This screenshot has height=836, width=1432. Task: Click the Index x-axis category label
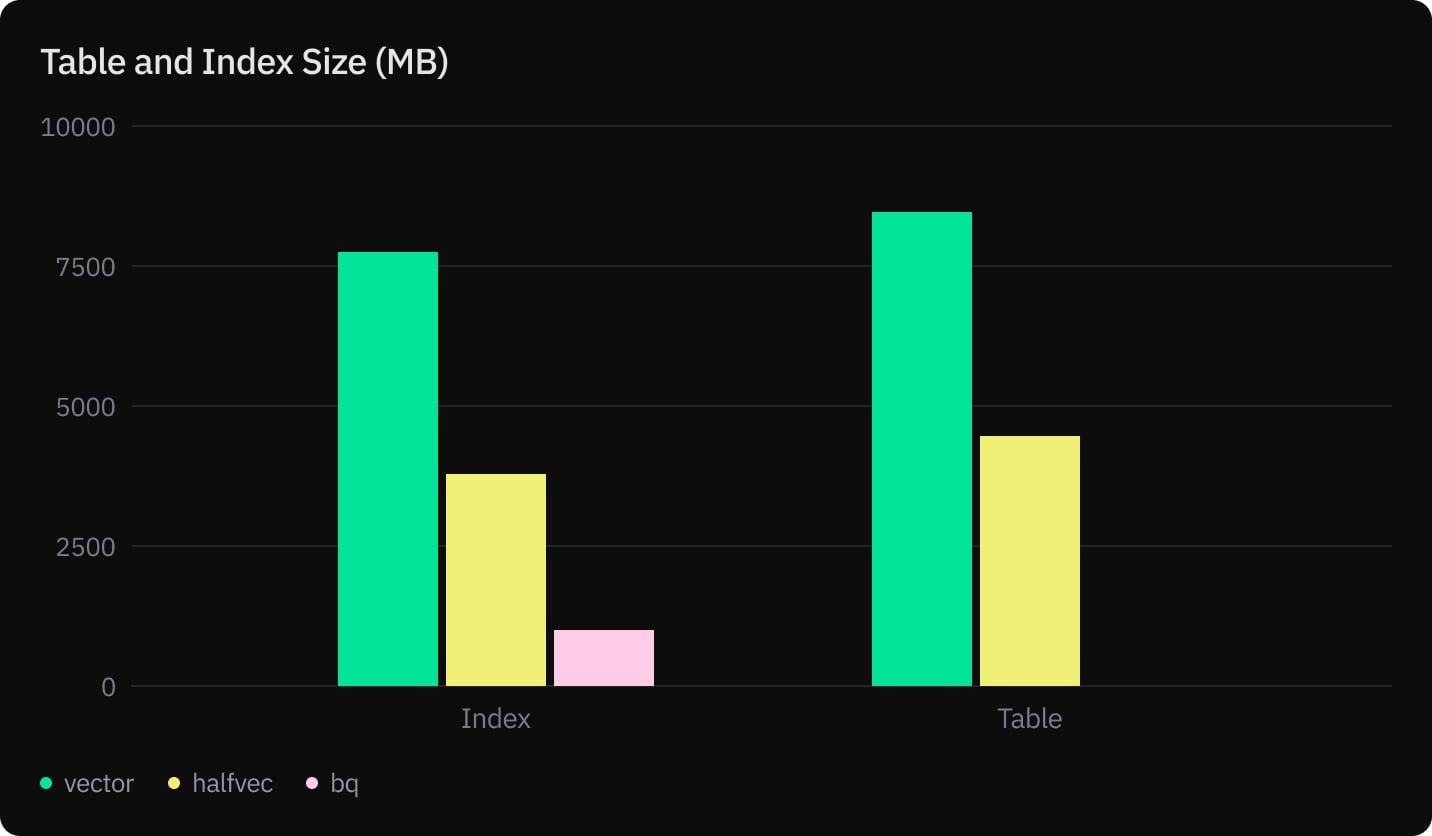coord(496,718)
